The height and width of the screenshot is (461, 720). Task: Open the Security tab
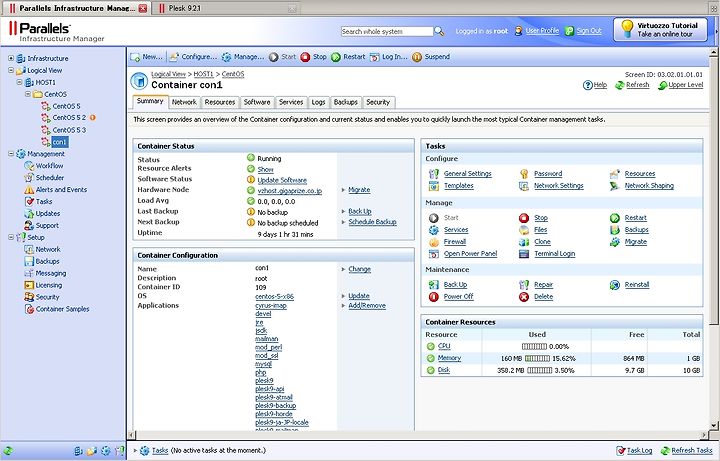coord(378,102)
